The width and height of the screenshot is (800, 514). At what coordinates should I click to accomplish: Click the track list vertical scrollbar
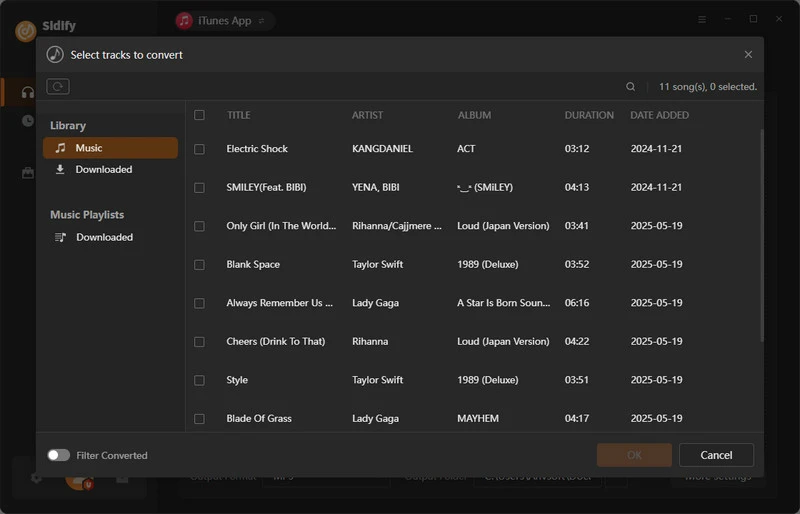[x=762, y=235]
